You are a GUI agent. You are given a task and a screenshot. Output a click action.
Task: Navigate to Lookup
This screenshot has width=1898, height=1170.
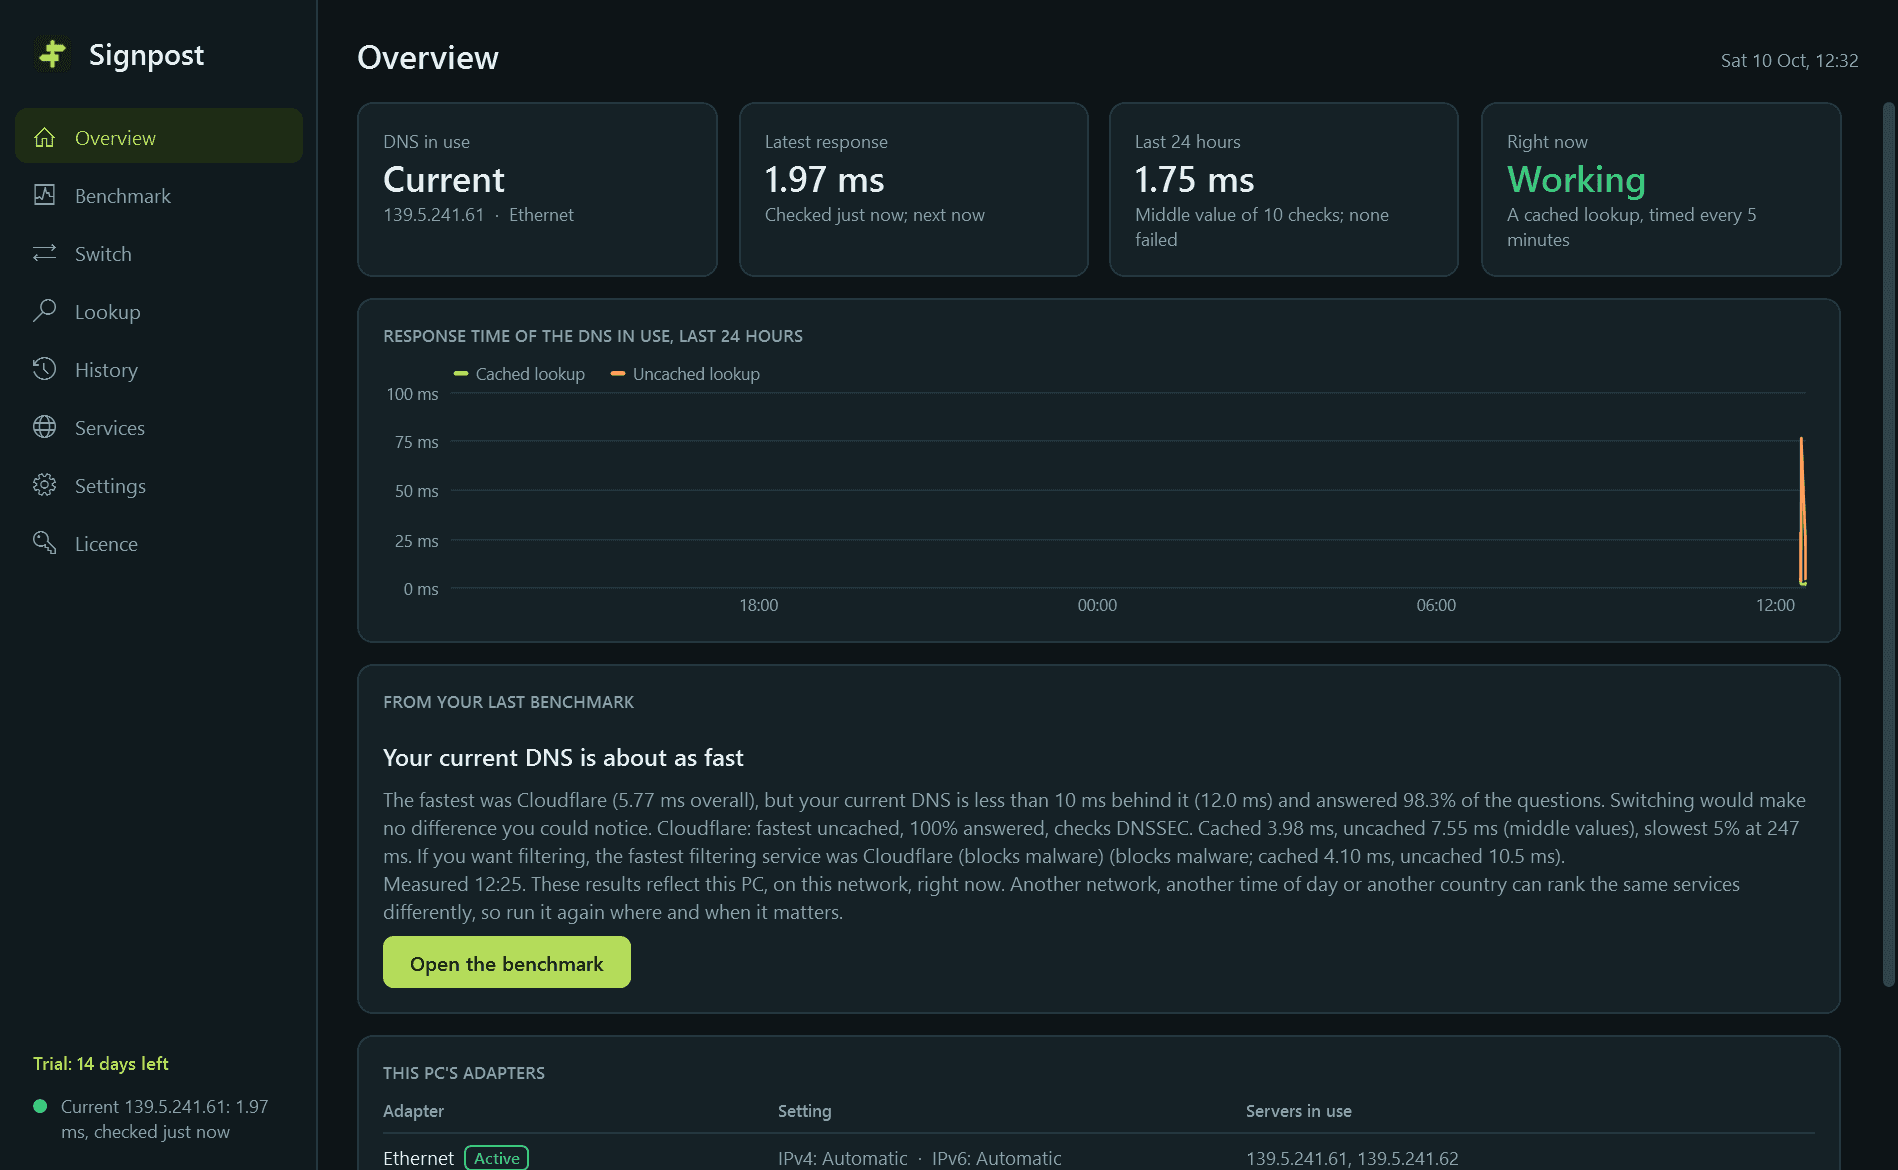click(159, 311)
